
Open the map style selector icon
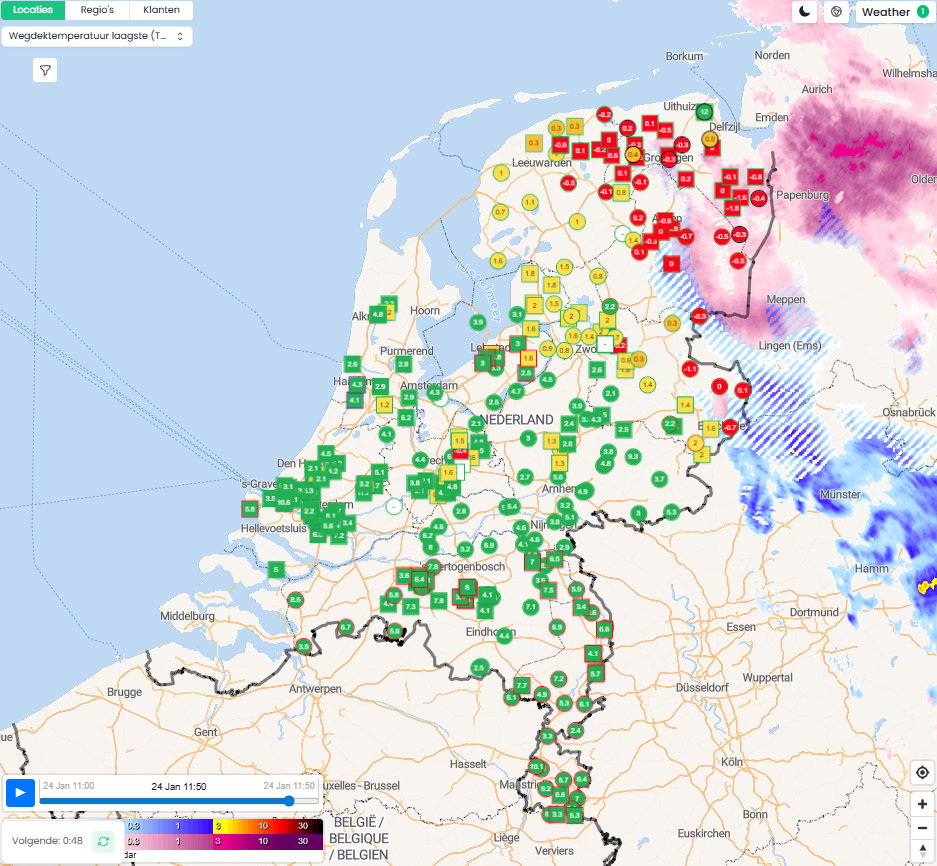pos(837,11)
